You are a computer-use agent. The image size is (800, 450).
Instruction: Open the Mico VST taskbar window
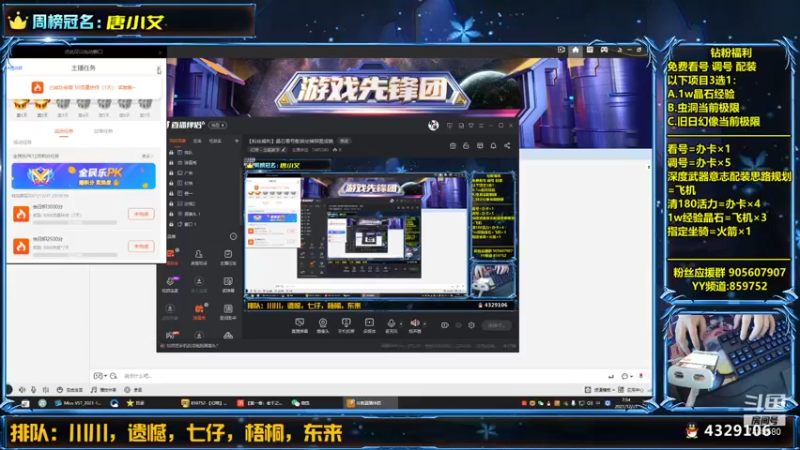78,403
